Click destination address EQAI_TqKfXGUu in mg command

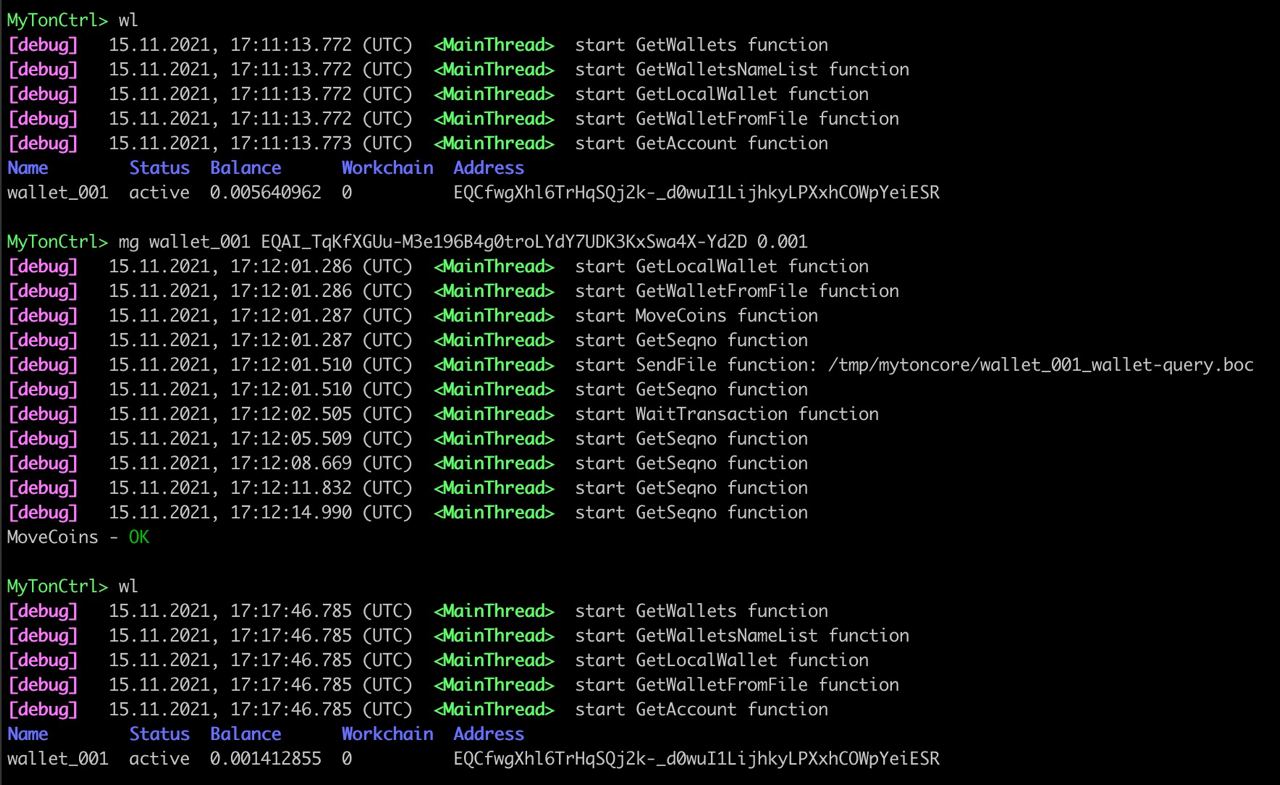[x=504, y=241]
